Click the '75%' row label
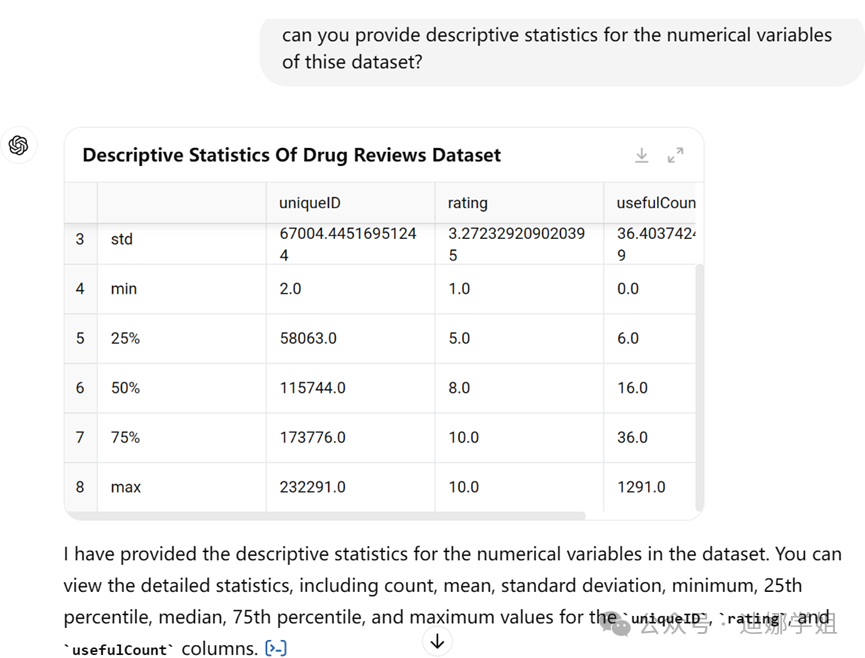The width and height of the screenshot is (865, 658). [x=125, y=437]
